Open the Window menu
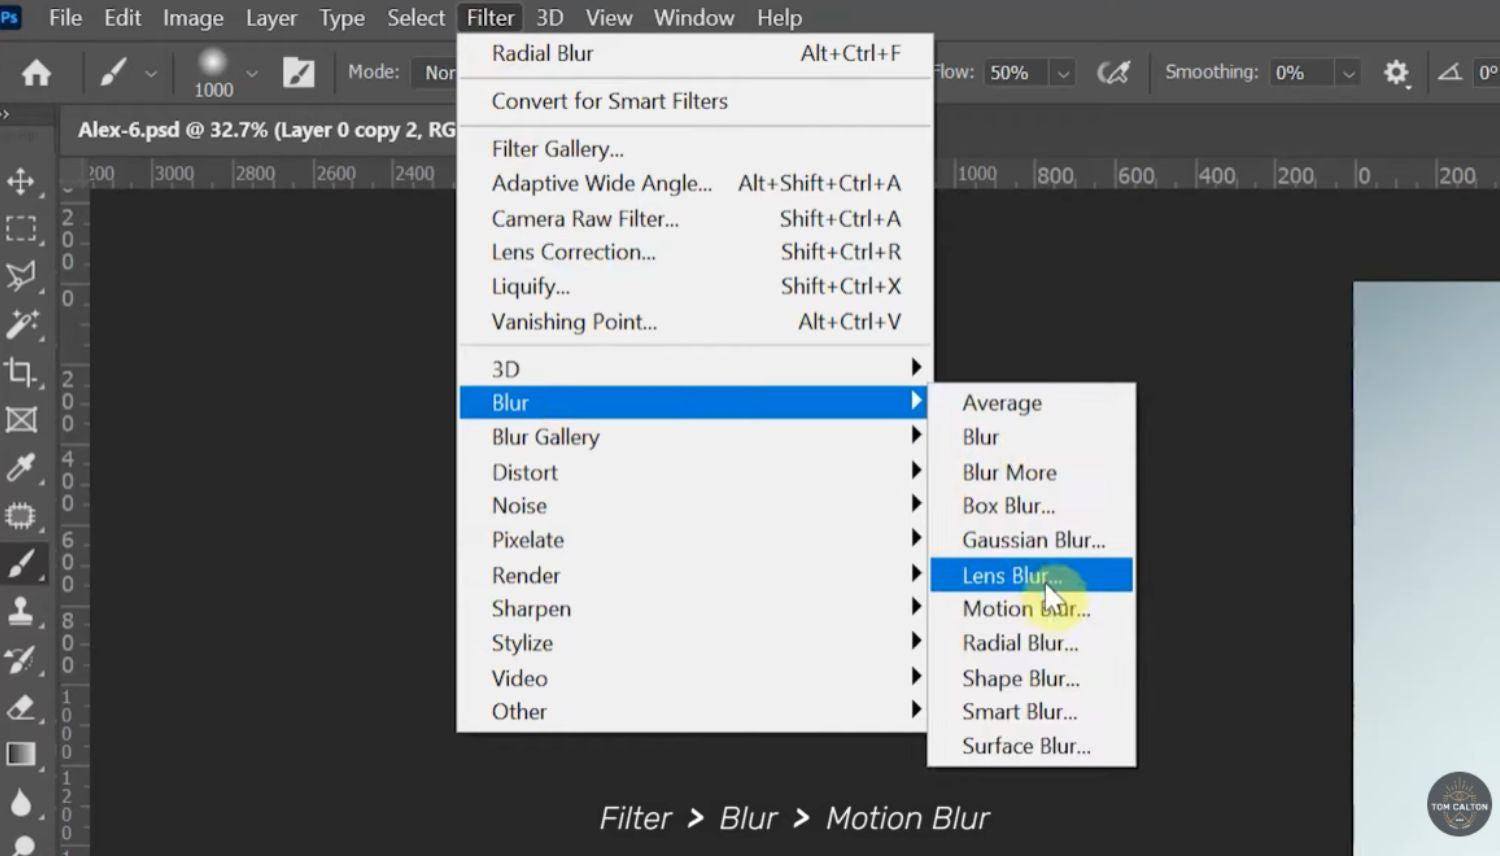Screen dimensions: 1500x856 point(694,18)
